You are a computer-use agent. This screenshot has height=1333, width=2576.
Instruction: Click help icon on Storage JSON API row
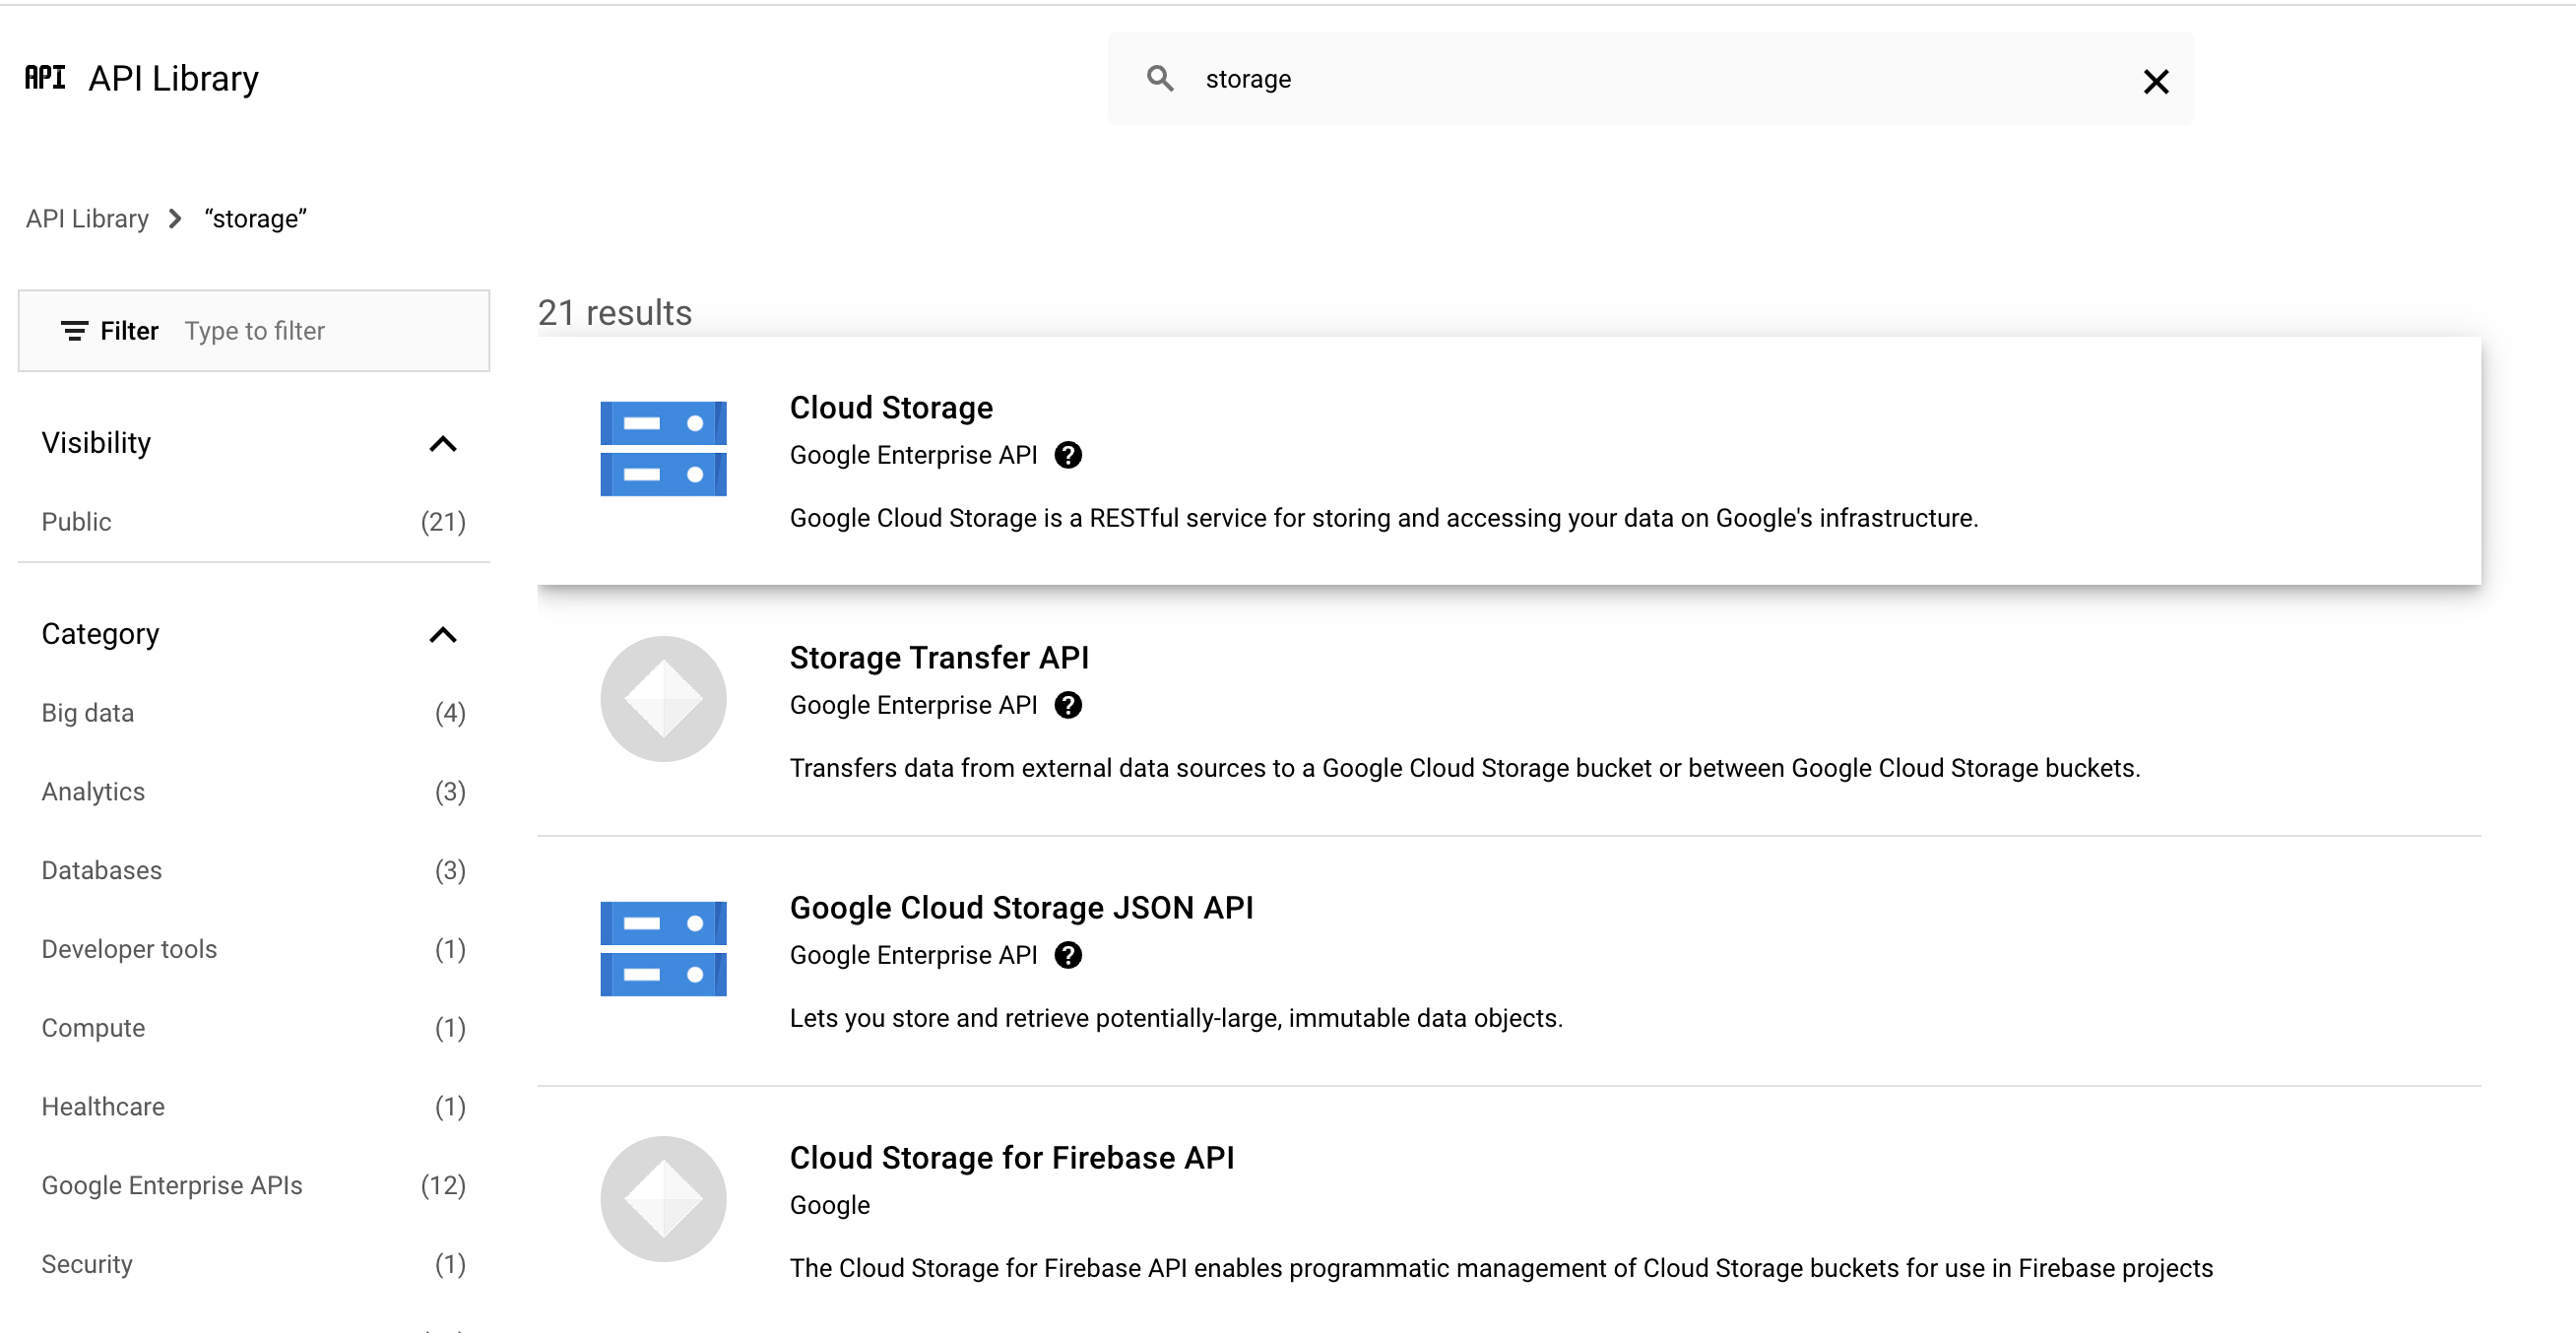click(1068, 955)
